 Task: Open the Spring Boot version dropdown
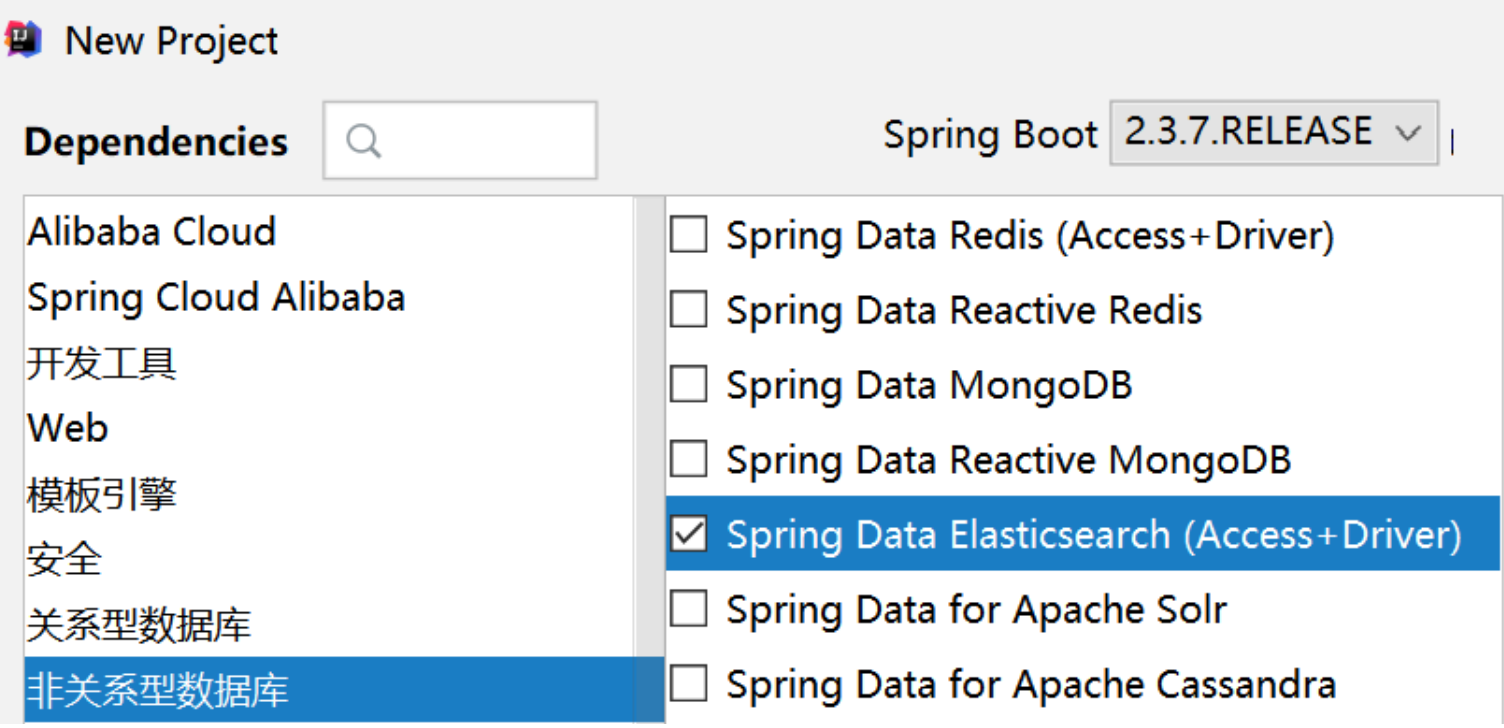(1274, 132)
